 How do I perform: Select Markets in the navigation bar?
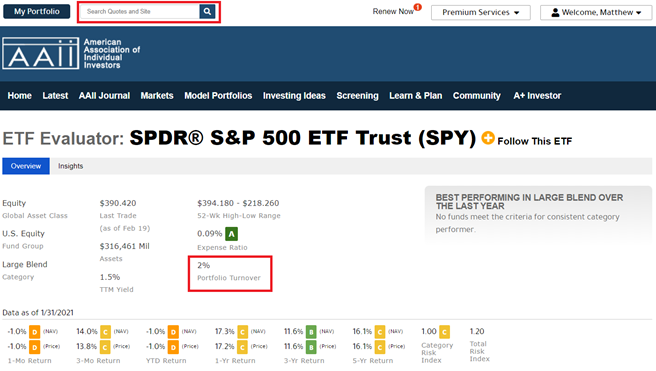(x=157, y=96)
